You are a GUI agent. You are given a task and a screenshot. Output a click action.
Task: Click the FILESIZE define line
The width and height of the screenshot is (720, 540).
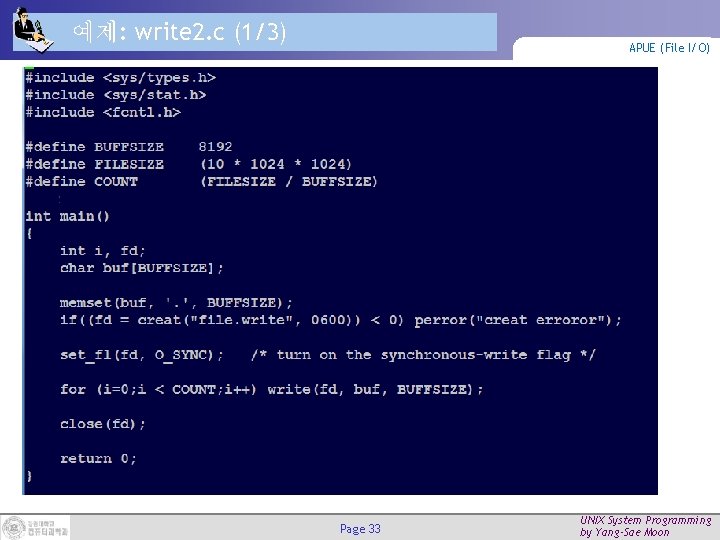(x=188, y=164)
